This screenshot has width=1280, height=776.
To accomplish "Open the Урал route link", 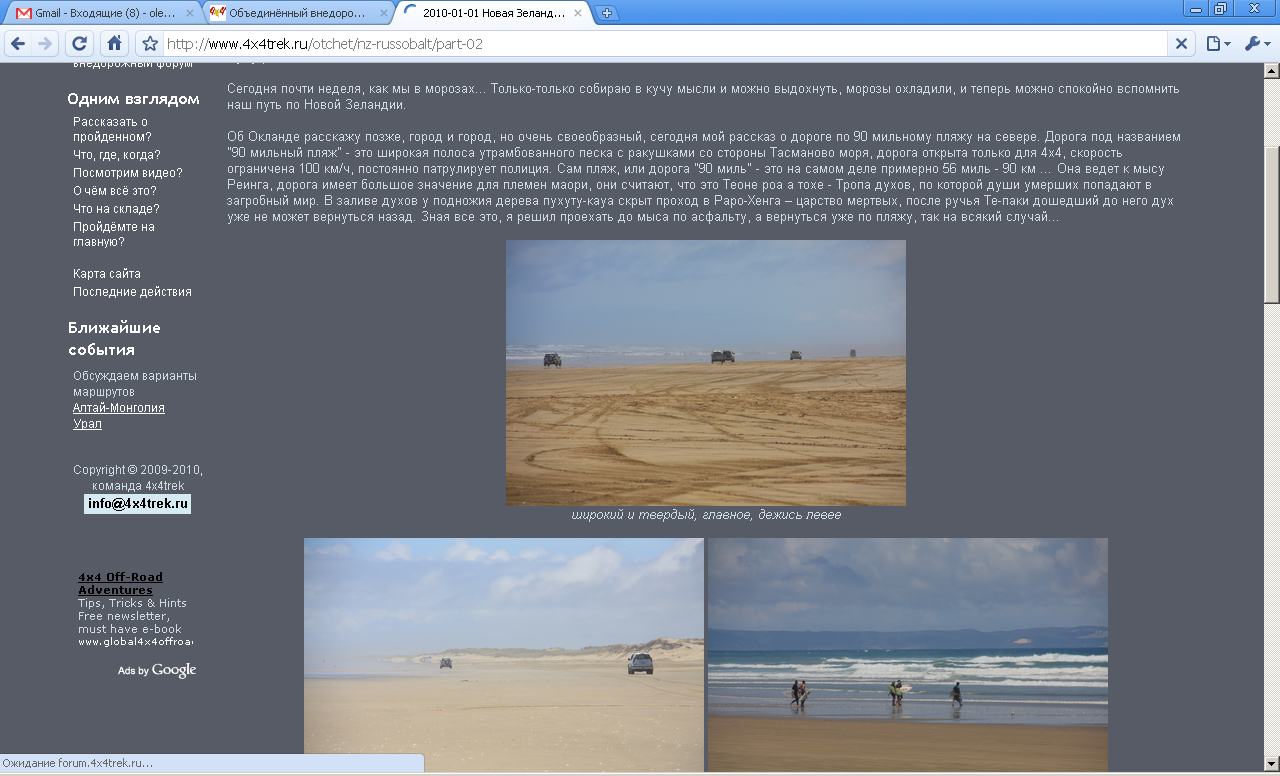I will tap(87, 424).
